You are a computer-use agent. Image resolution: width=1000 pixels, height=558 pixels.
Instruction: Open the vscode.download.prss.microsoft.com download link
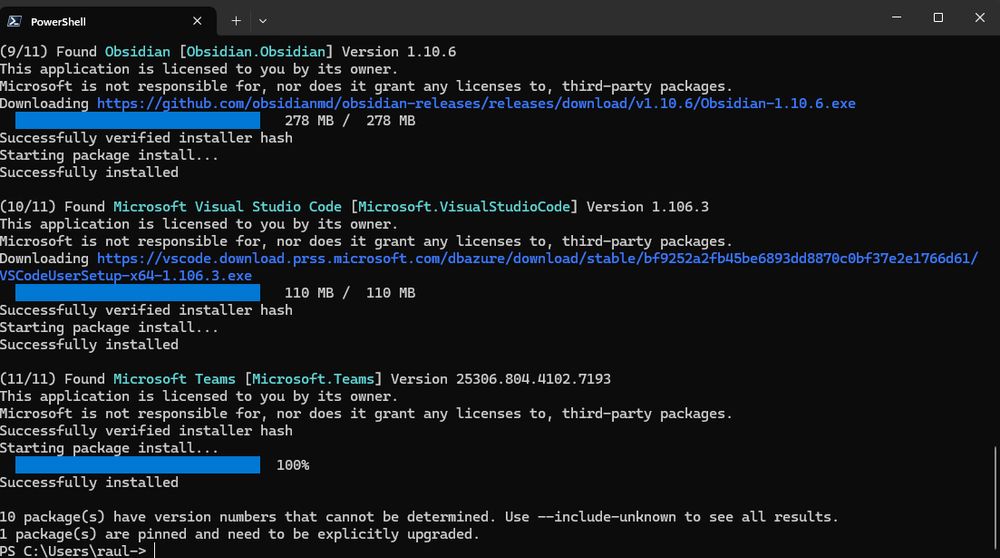point(538,258)
